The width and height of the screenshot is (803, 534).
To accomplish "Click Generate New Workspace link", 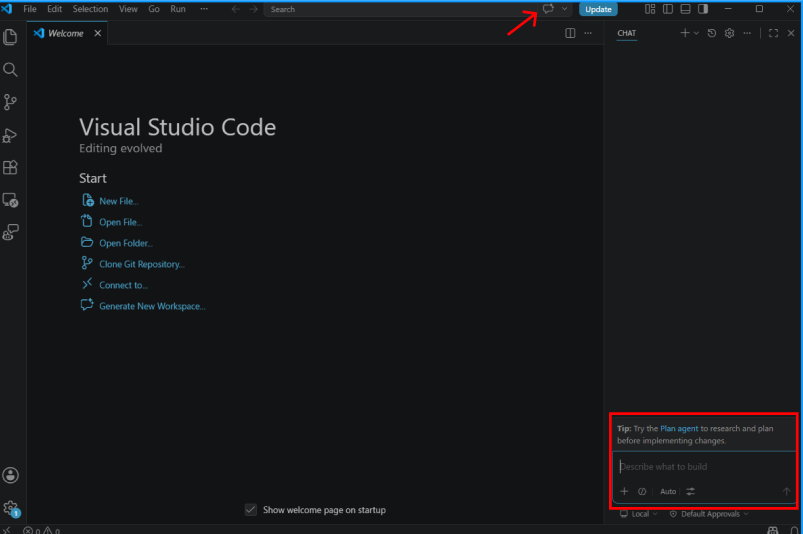I will pyautogui.click(x=152, y=306).
